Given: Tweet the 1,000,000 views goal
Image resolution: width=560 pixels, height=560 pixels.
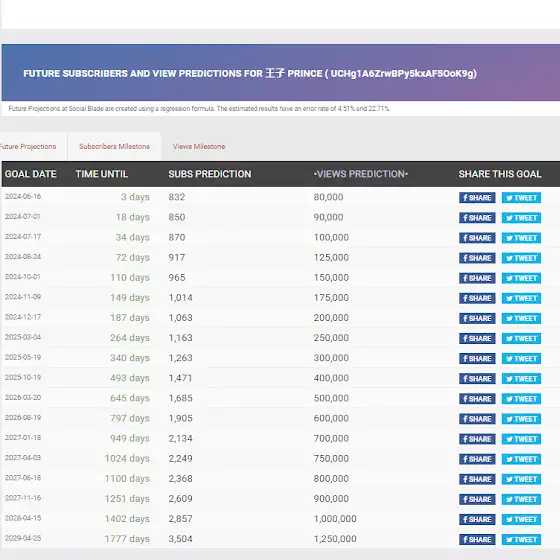Looking at the screenshot, I should pos(521,519).
